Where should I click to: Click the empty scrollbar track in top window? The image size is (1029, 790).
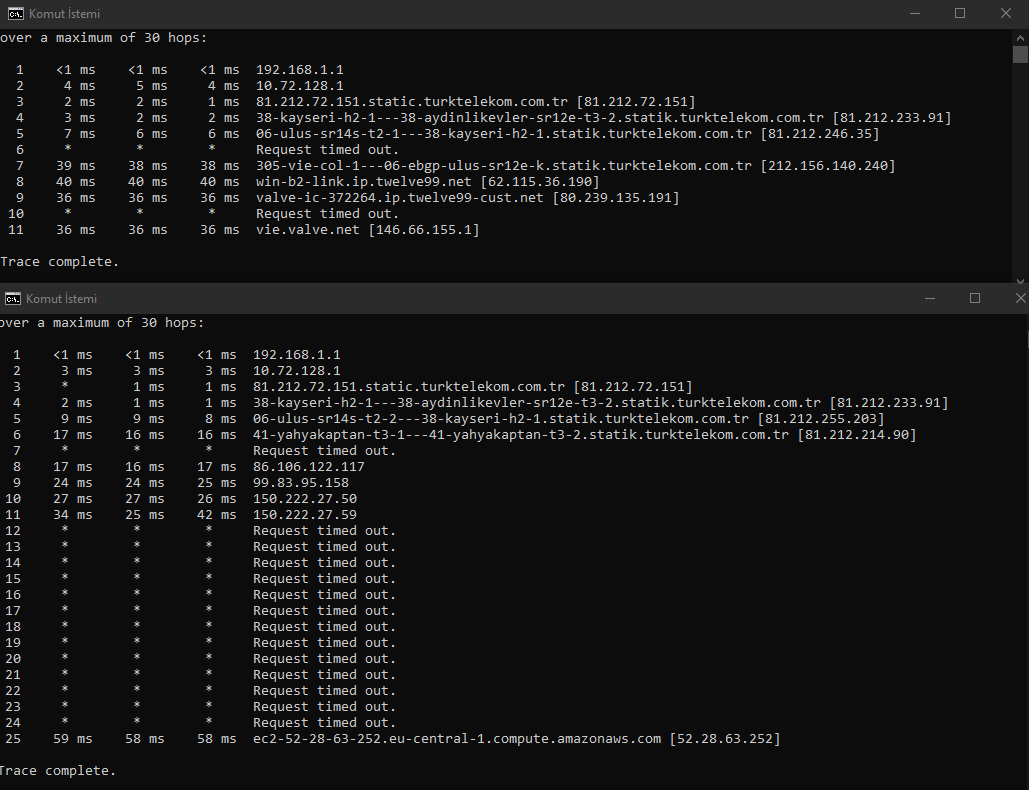(1020, 170)
